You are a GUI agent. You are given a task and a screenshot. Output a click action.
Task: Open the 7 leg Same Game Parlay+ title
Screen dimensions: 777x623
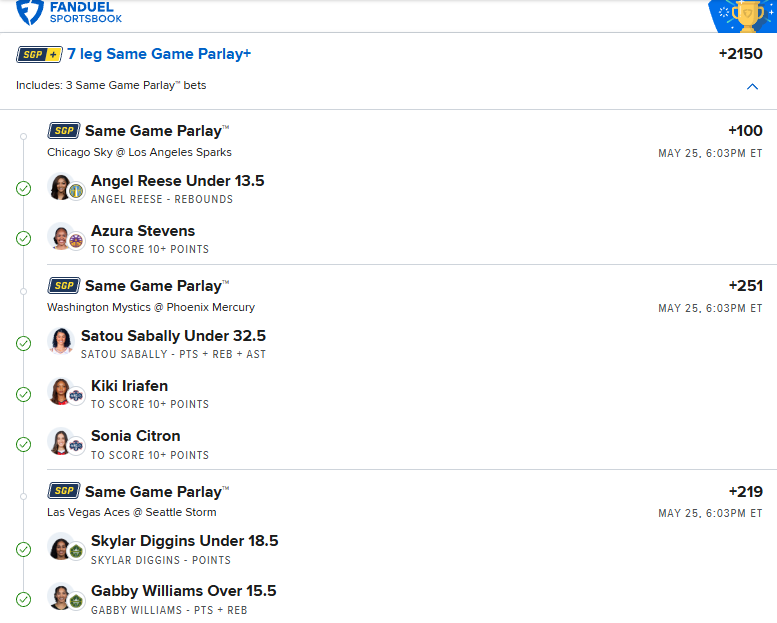pos(159,54)
